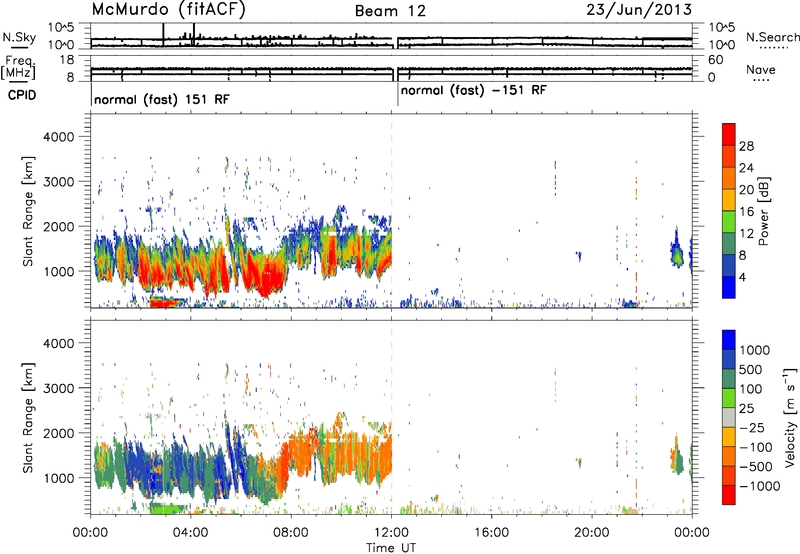This screenshot has height=554, width=800.
Task: Click the blue bottom of the power color bar
Action: coord(729,287)
